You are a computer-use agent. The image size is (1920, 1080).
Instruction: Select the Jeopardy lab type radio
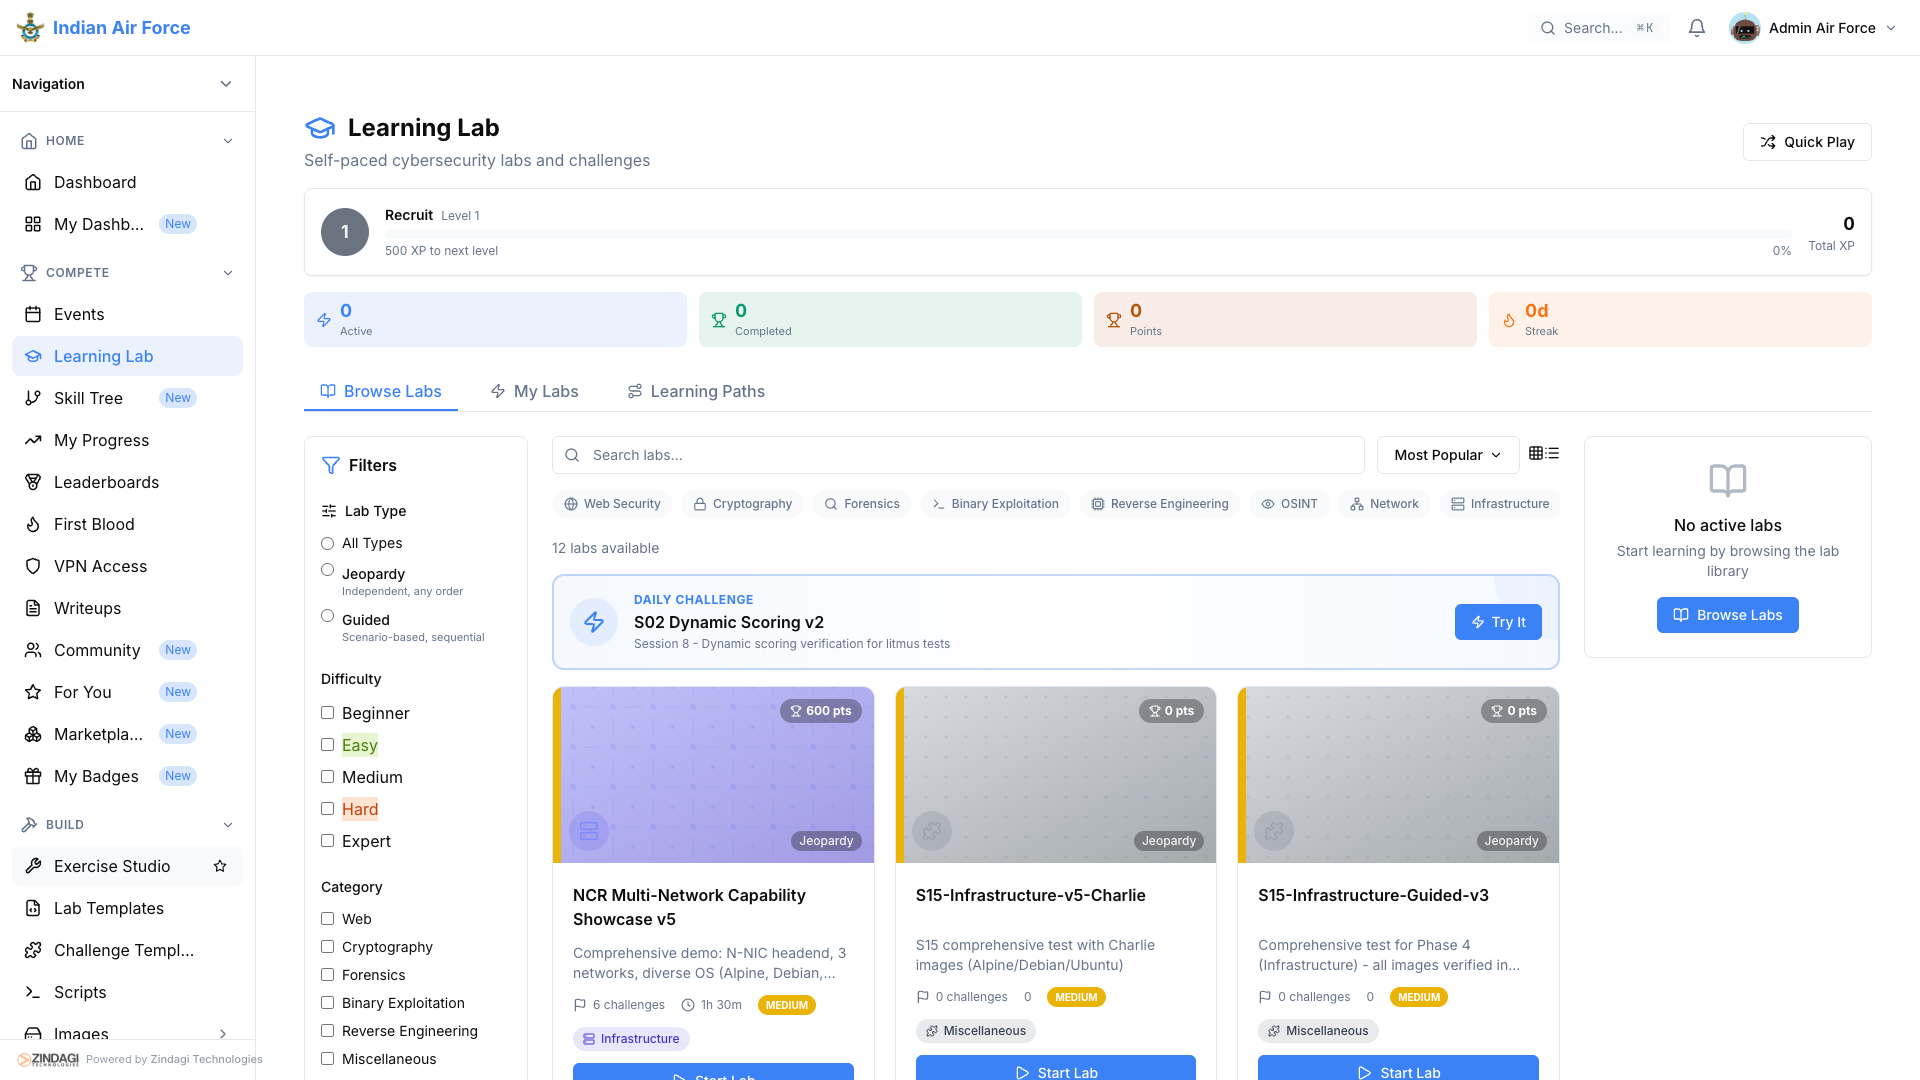[327, 570]
